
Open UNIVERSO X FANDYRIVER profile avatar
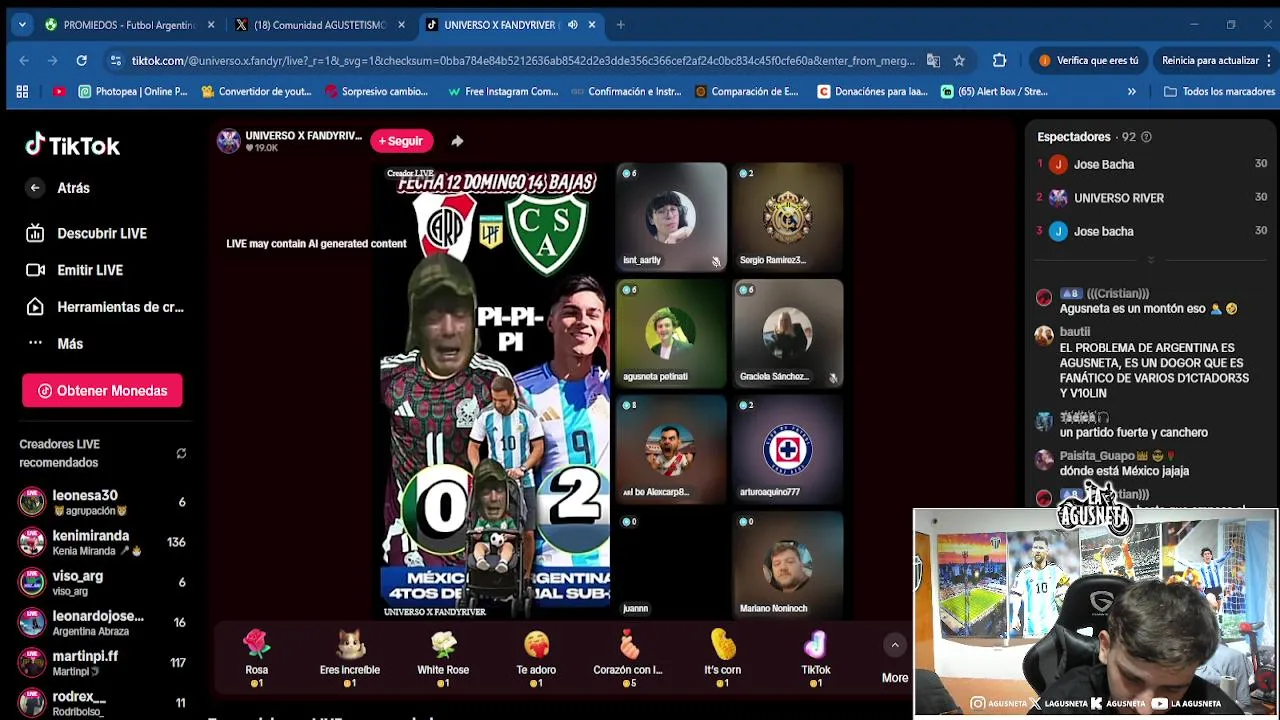click(x=229, y=141)
